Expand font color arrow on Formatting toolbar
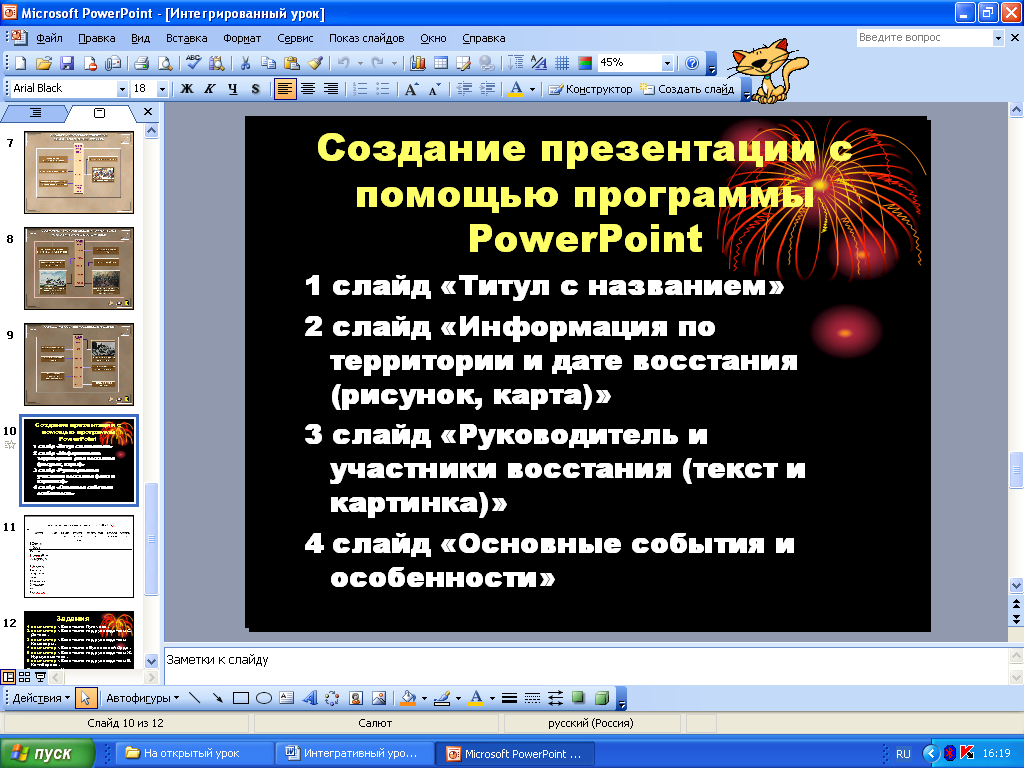 pyautogui.click(x=533, y=89)
